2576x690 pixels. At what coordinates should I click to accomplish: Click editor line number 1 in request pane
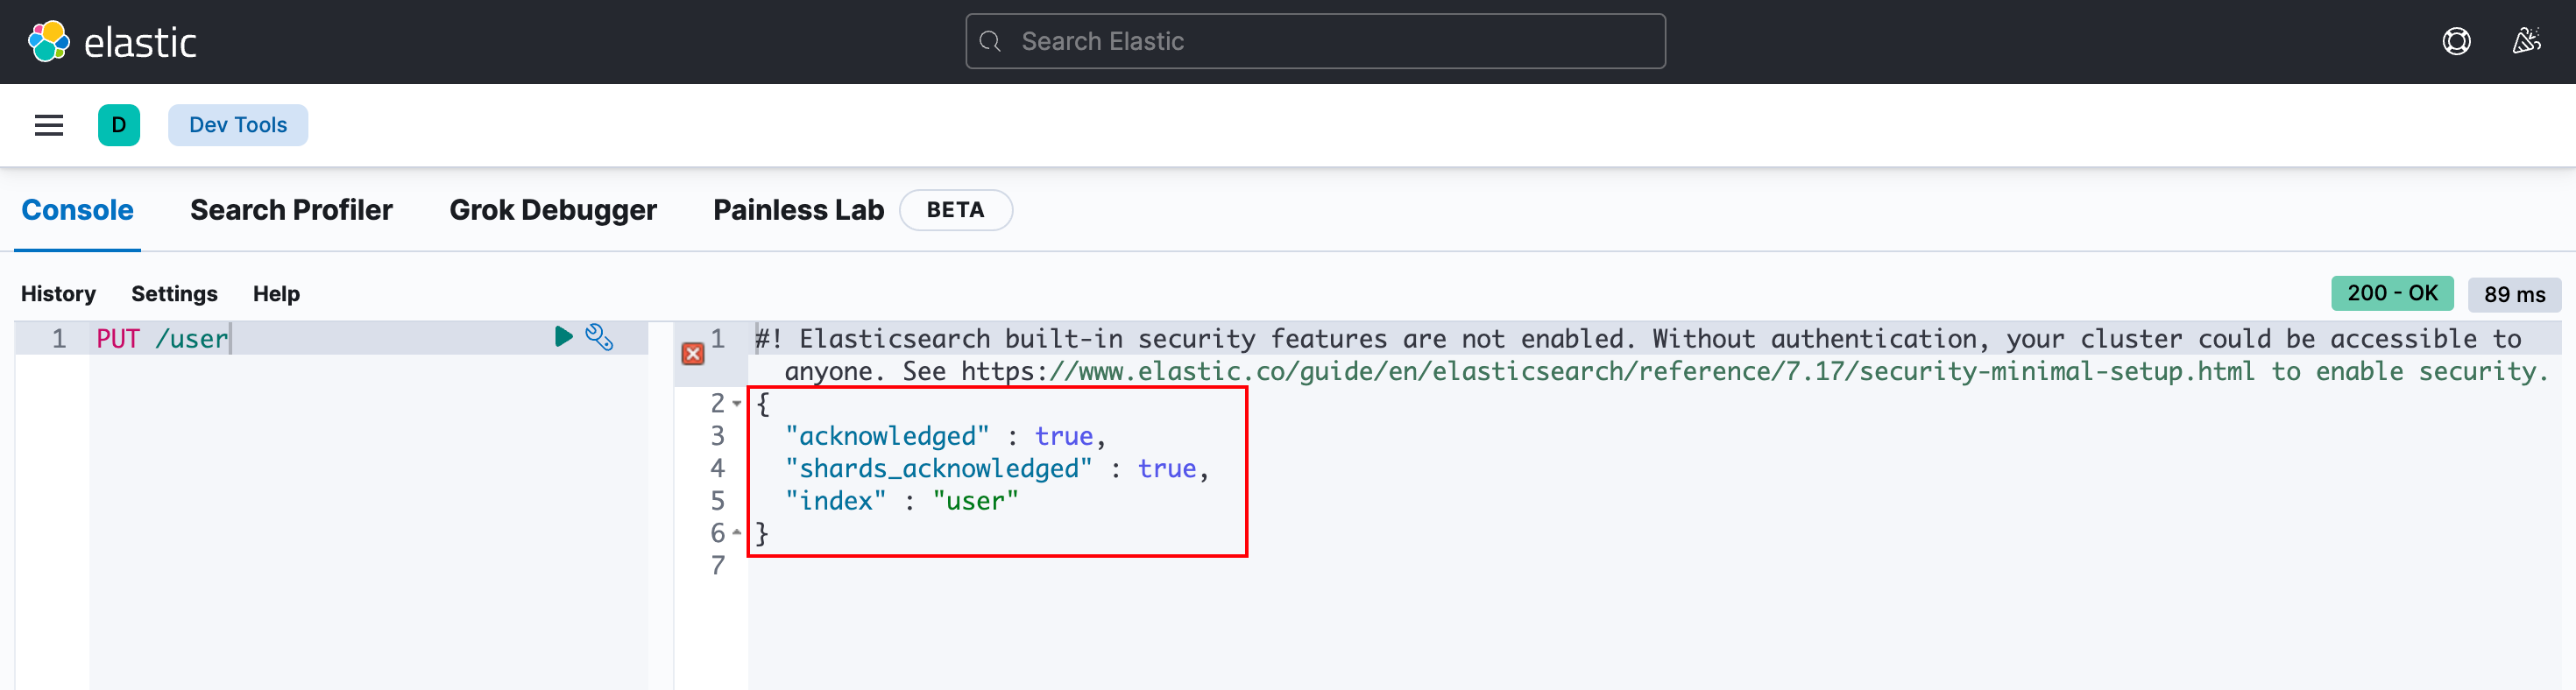tap(59, 338)
